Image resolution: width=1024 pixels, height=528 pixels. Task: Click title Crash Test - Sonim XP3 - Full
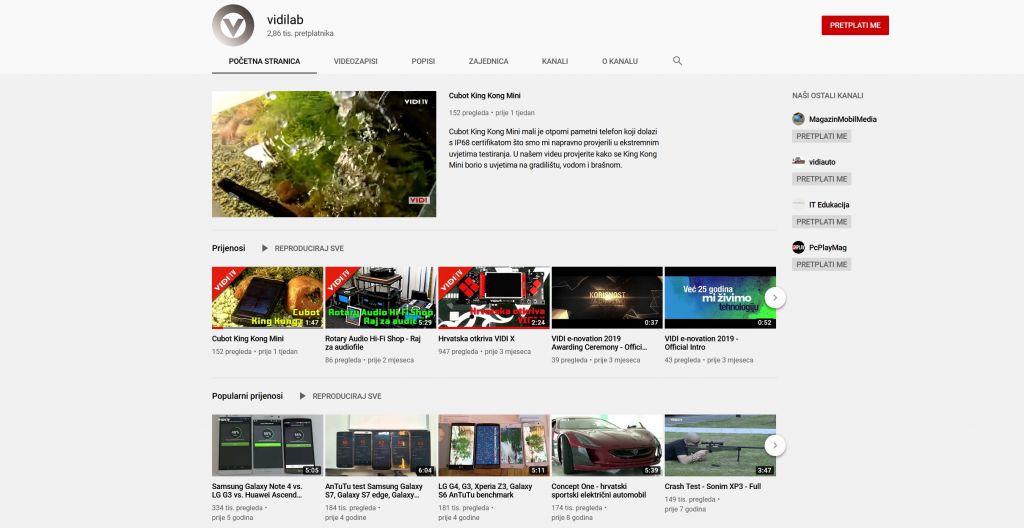[x=712, y=487]
